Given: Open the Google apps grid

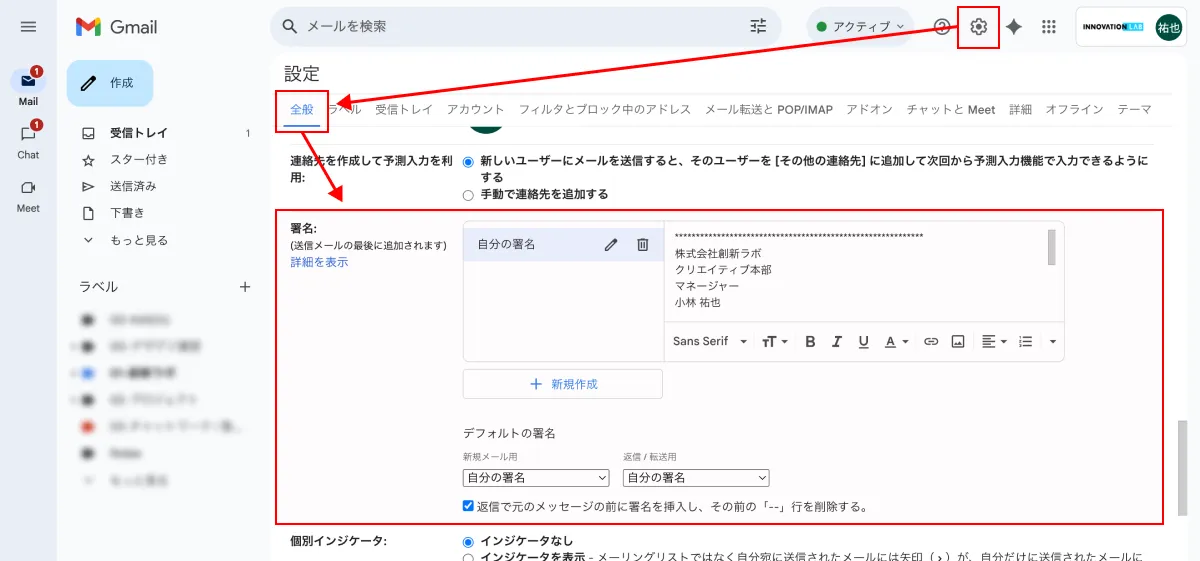Looking at the screenshot, I should pos(1049,27).
